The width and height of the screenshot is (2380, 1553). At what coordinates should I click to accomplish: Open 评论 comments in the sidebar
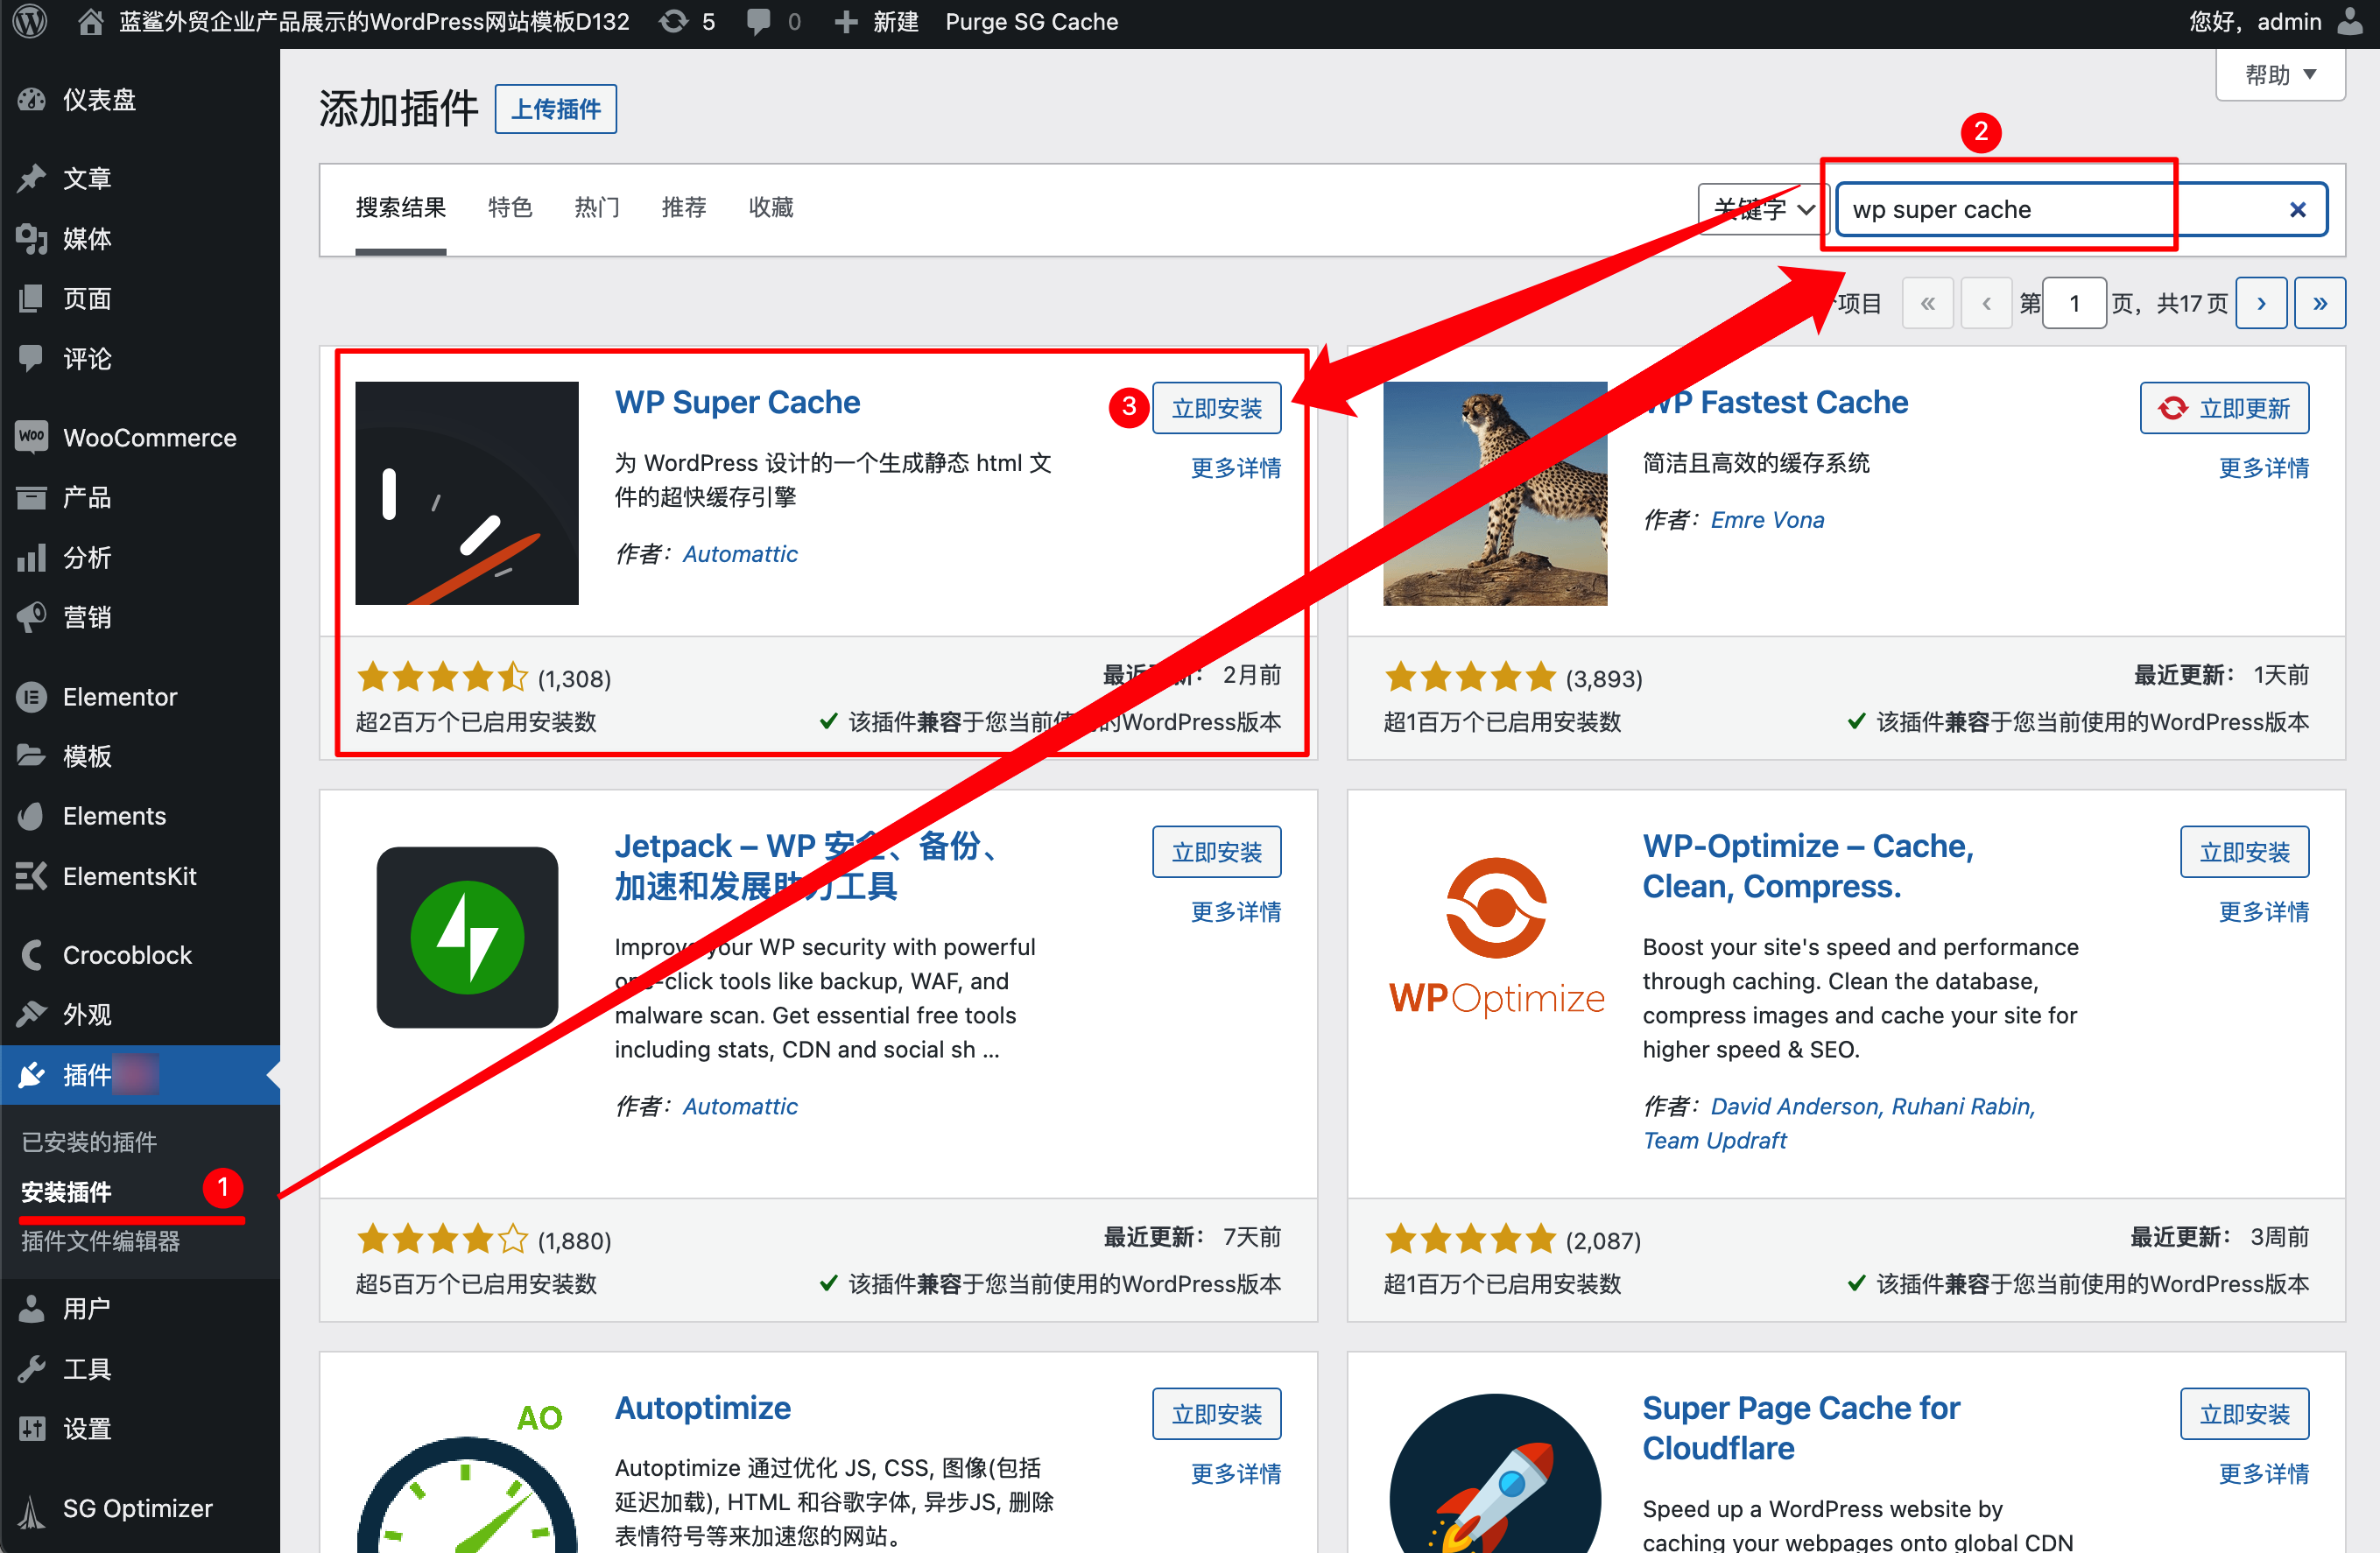tap(140, 358)
